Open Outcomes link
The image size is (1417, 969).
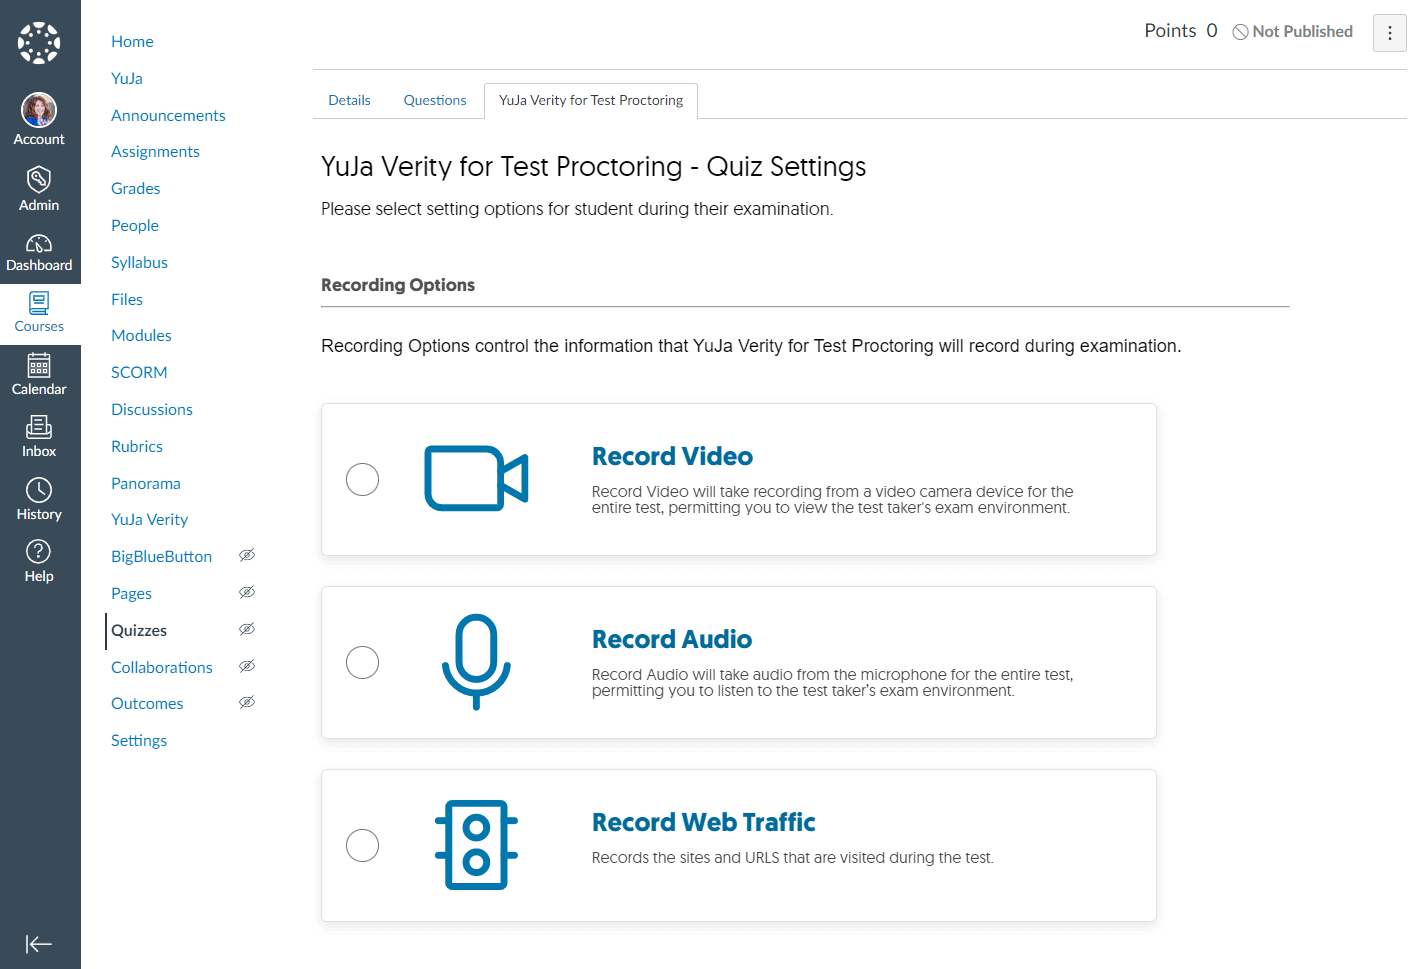pyautogui.click(x=147, y=703)
